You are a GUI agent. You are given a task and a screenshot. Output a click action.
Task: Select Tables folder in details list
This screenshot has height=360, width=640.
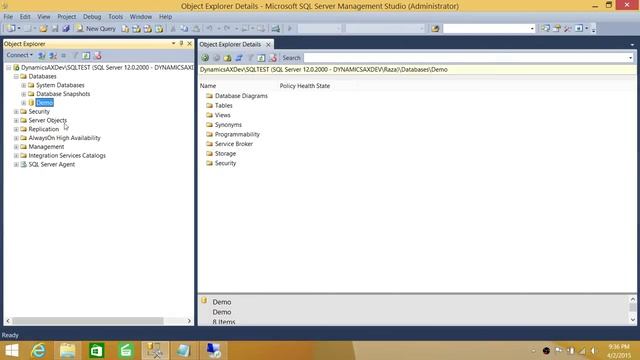tap(223, 106)
